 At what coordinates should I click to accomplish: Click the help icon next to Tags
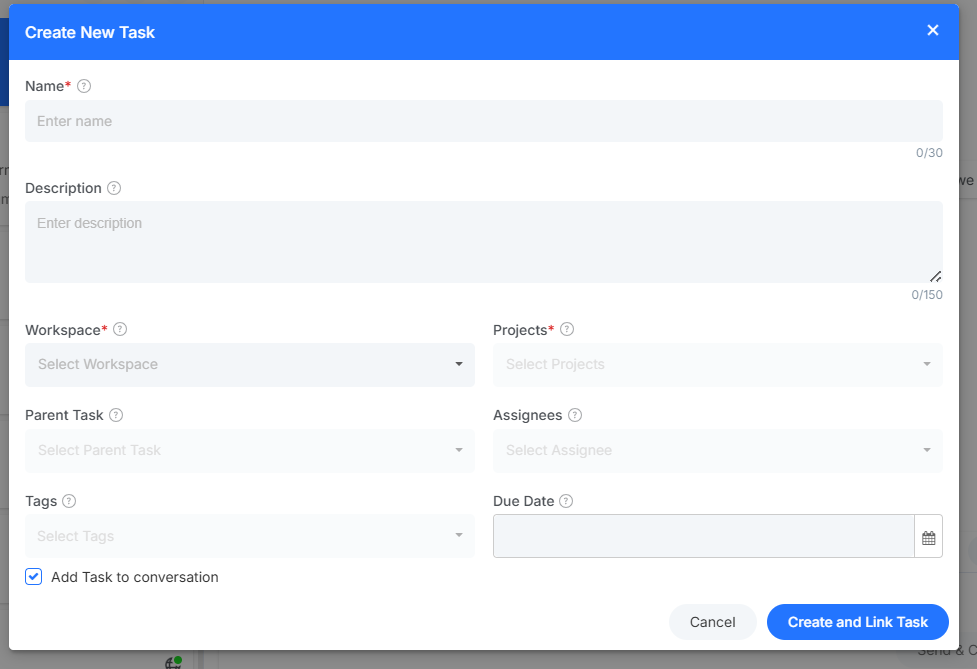[69, 501]
